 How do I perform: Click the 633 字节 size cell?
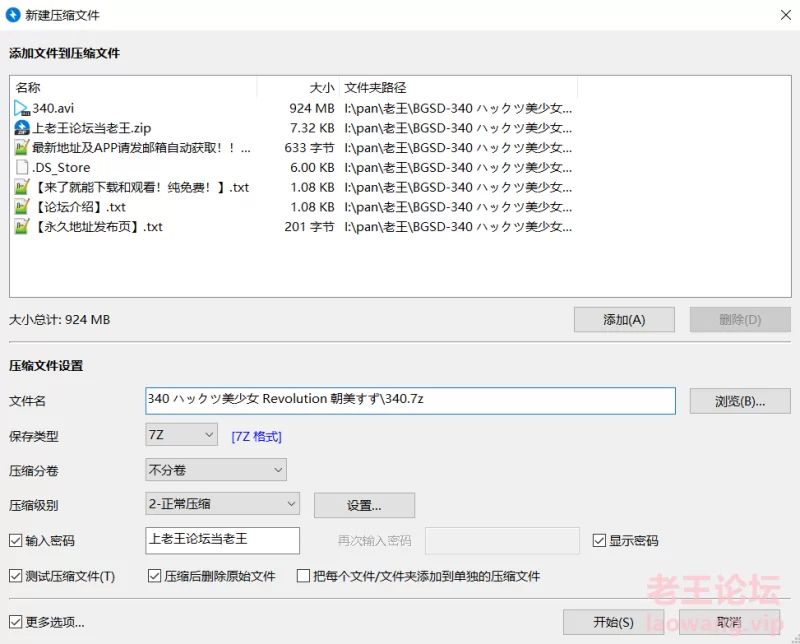[x=309, y=147]
